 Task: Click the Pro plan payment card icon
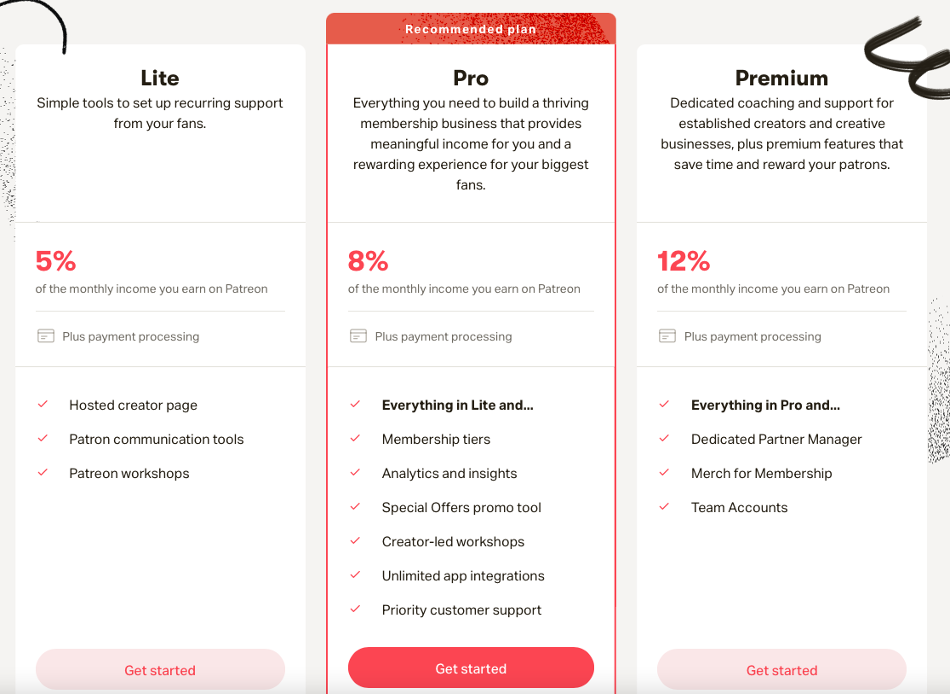click(x=358, y=336)
